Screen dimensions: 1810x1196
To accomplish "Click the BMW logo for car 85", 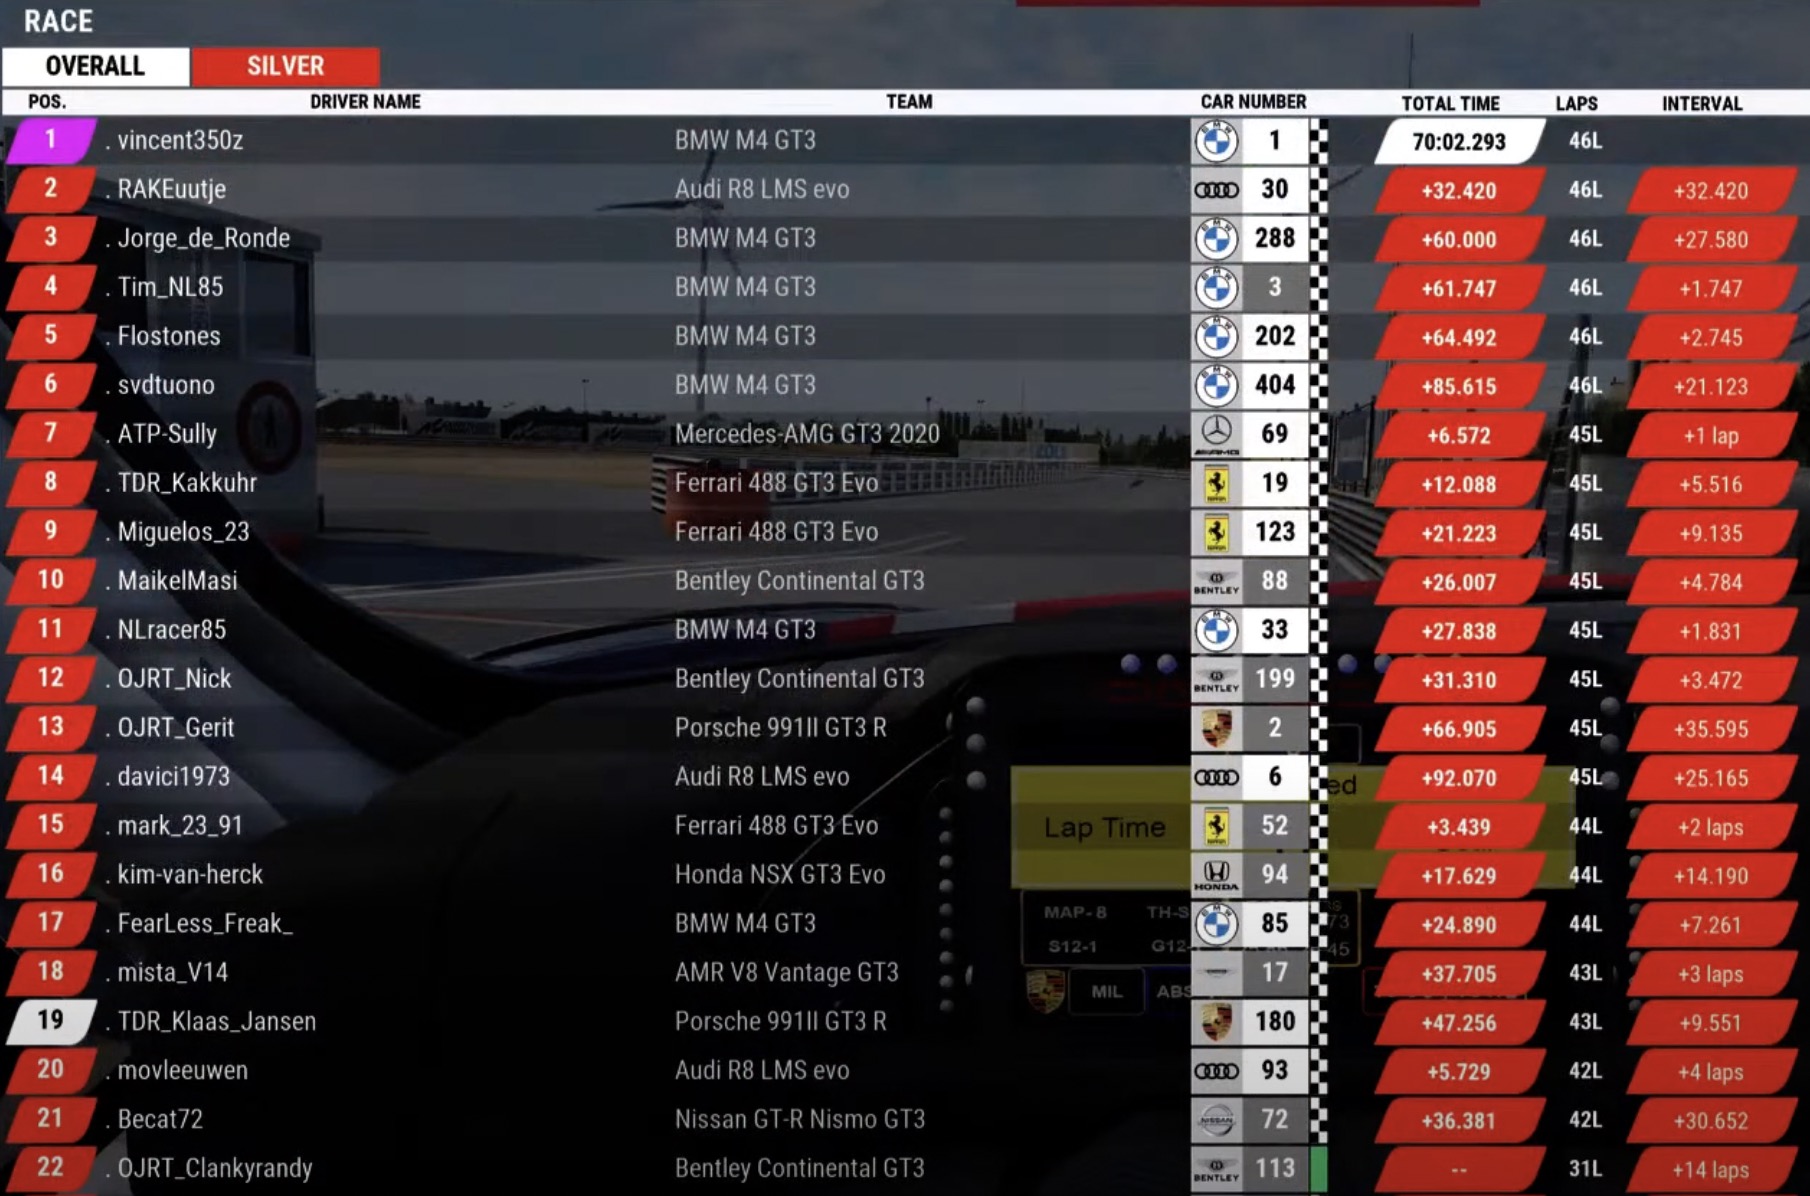I will [1216, 925].
